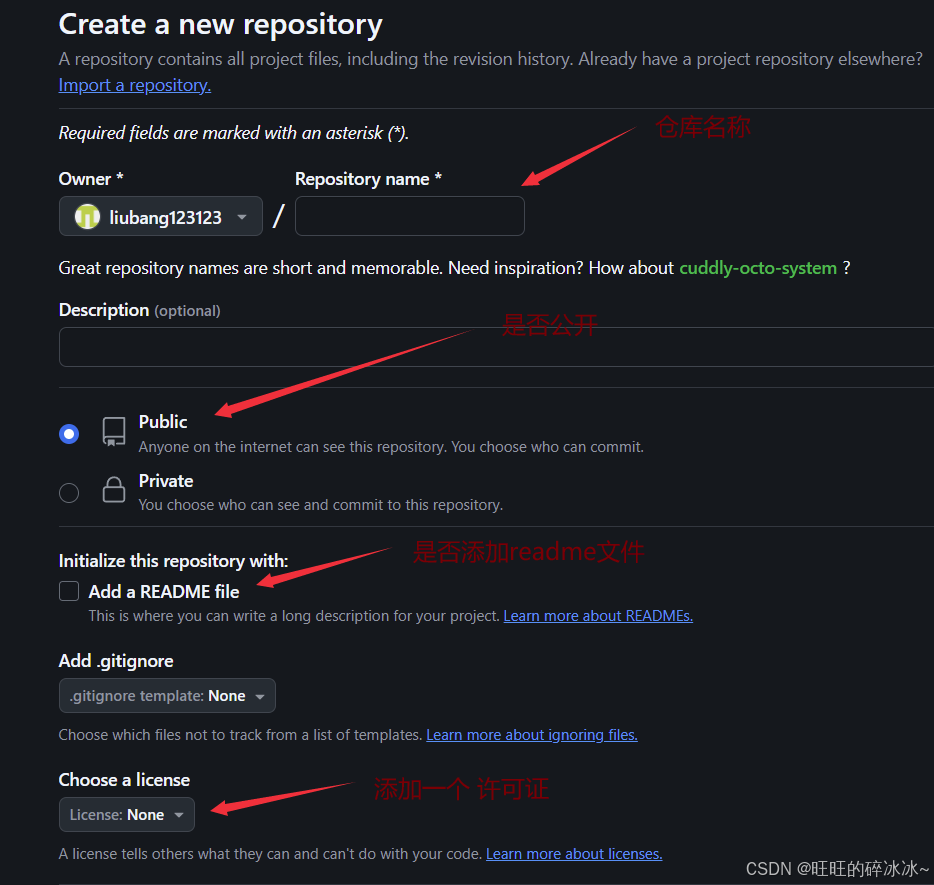Click the Public option title text
934x885 pixels.
click(x=163, y=422)
